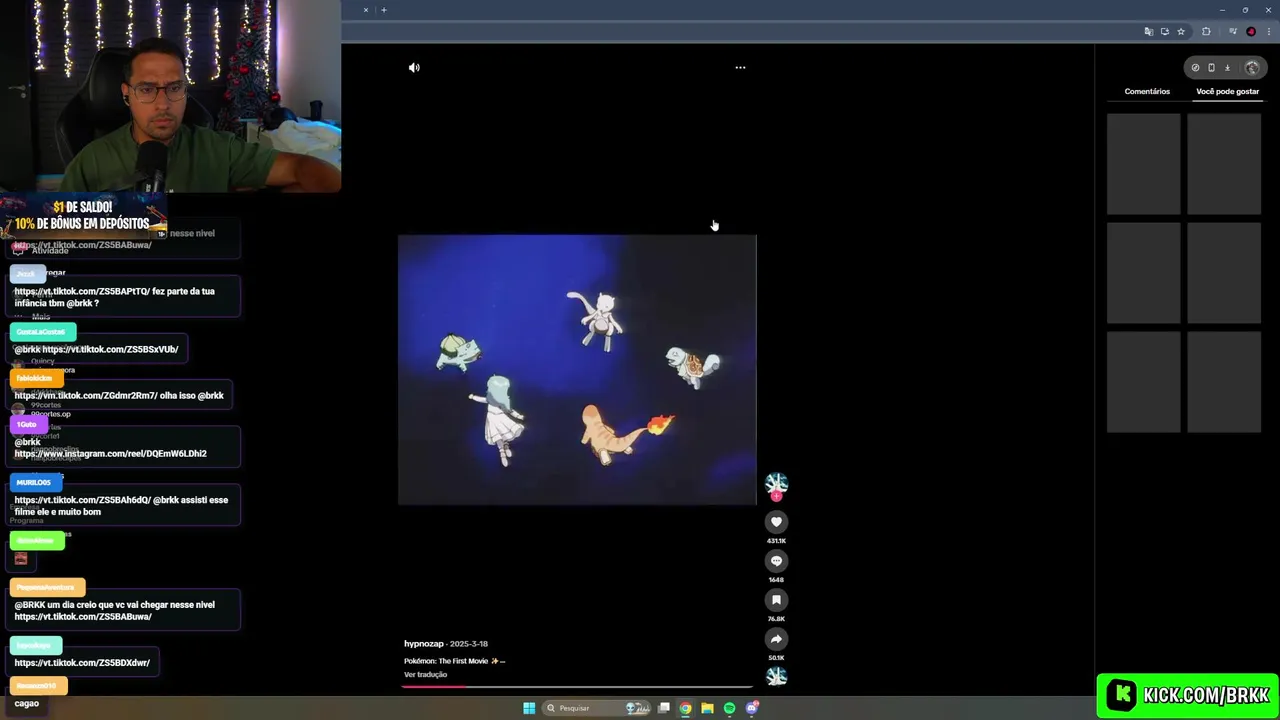Click the 10% de bônus em depósitos banner
The width and height of the screenshot is (1280, 720).
pos(84,215)
